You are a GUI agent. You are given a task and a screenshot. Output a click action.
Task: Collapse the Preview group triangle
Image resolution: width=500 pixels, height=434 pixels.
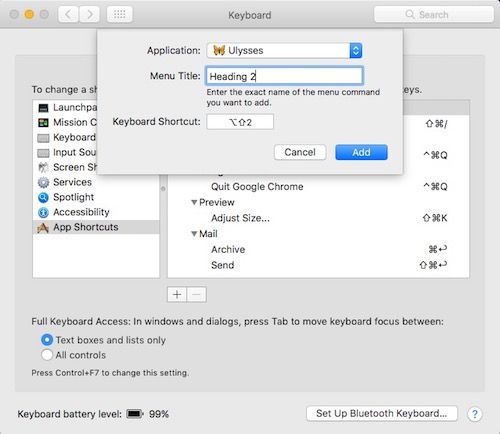(x=194, y=202)
